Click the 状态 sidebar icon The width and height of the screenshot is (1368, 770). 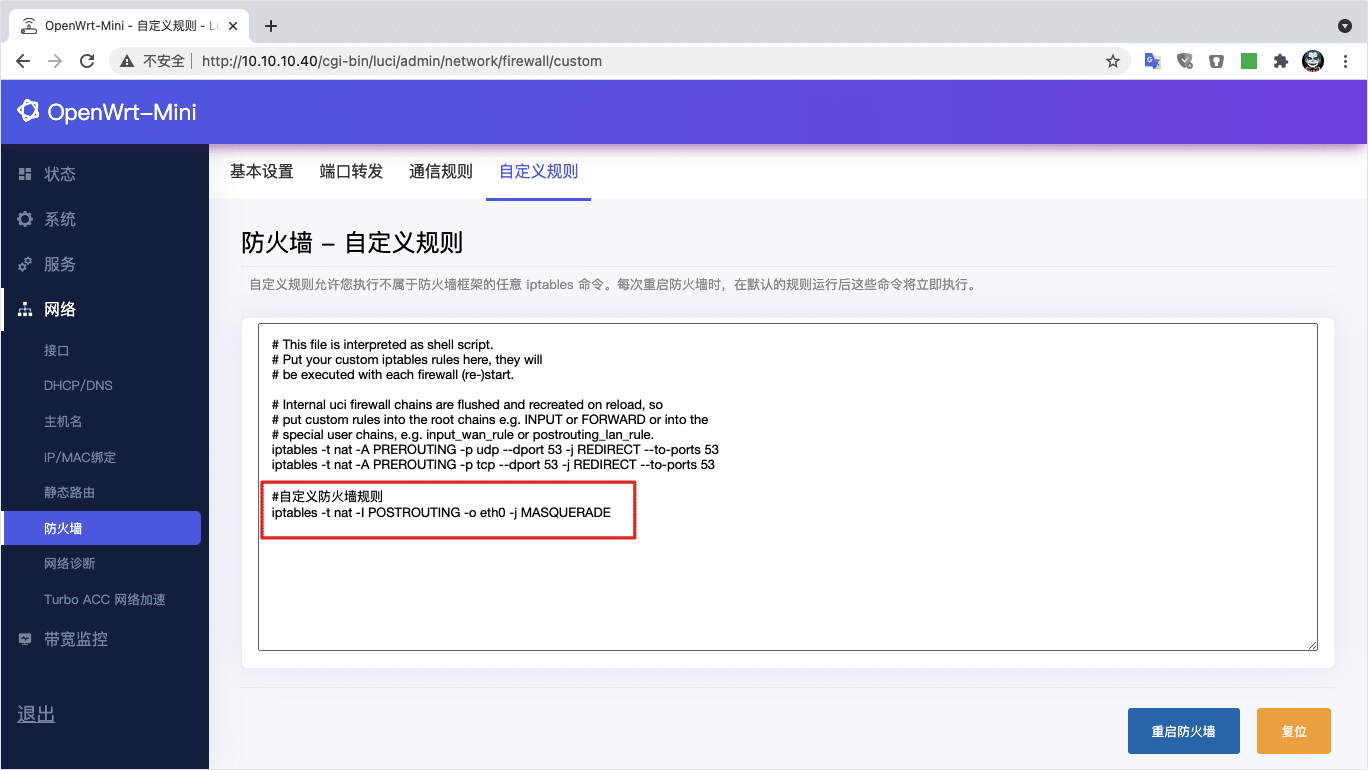[25, 174]
